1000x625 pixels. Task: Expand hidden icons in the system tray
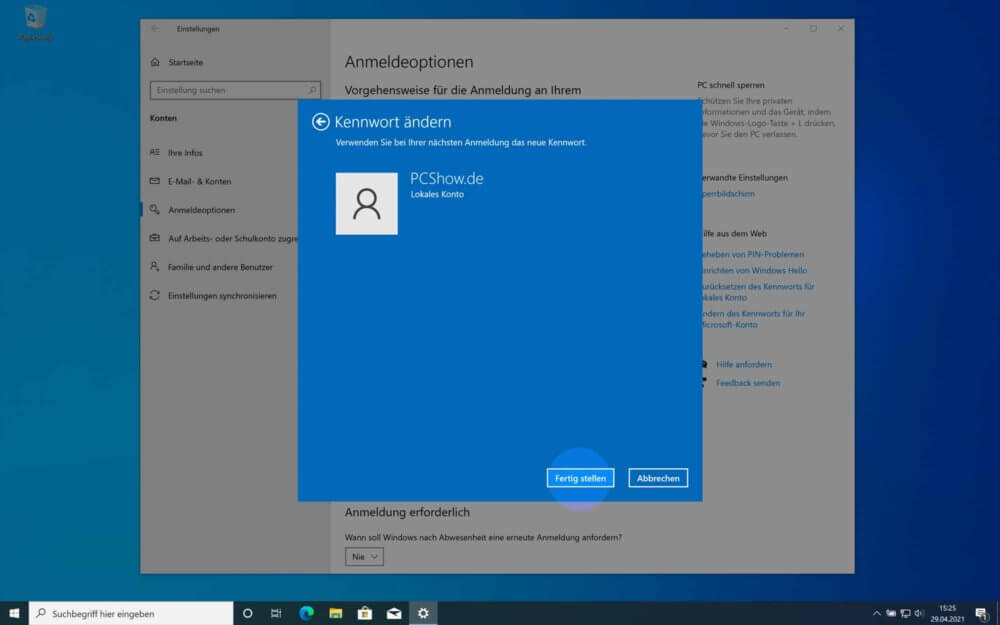(876, 612)
